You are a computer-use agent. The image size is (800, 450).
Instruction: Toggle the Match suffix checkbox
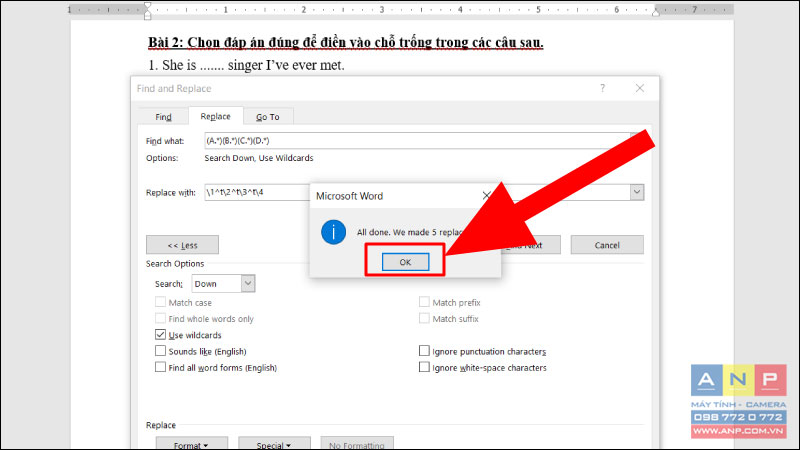[x=424, y=318]
